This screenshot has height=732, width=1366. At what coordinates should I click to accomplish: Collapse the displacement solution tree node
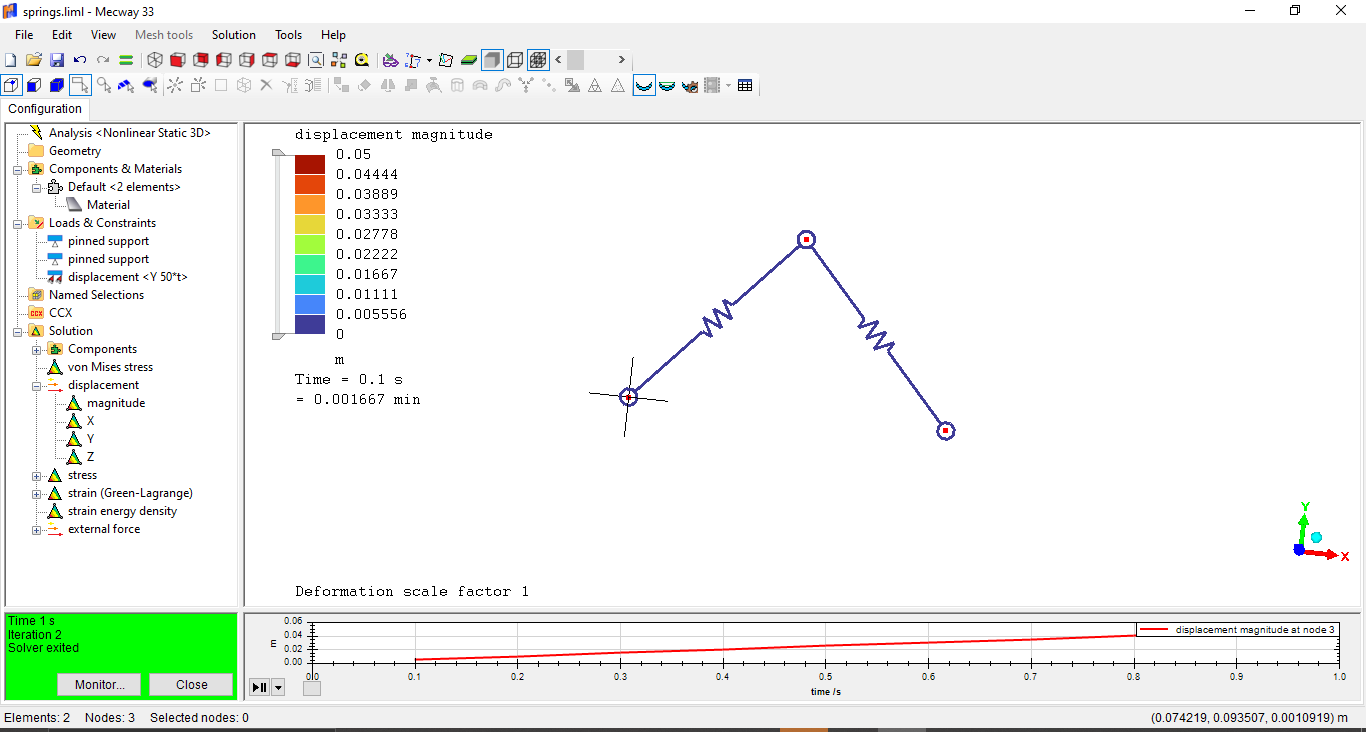[37, 386]
